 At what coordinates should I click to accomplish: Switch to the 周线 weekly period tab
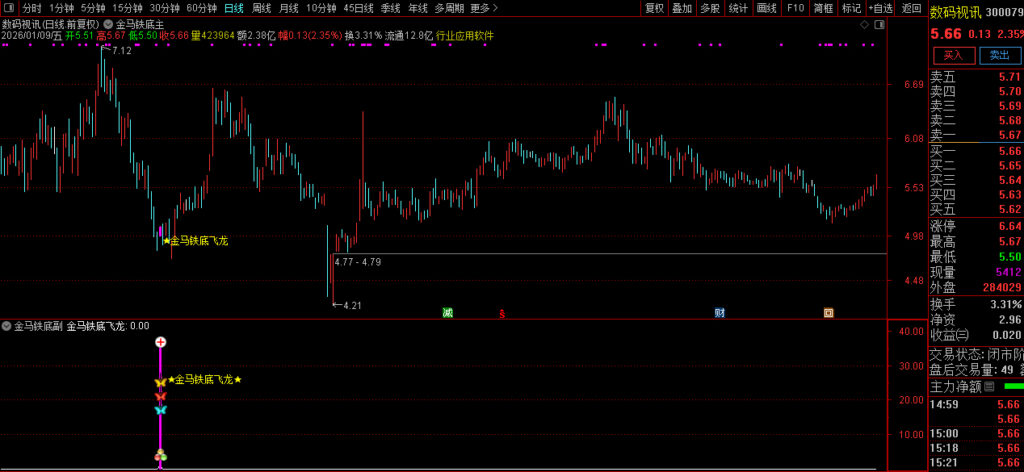pos(261,8)
